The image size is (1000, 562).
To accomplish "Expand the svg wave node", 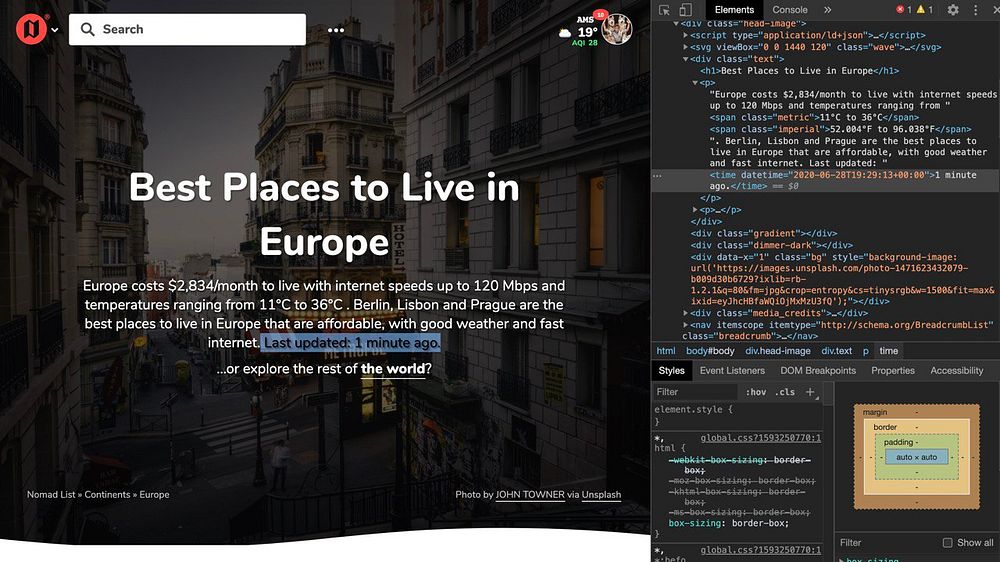I will coord(686,47).
